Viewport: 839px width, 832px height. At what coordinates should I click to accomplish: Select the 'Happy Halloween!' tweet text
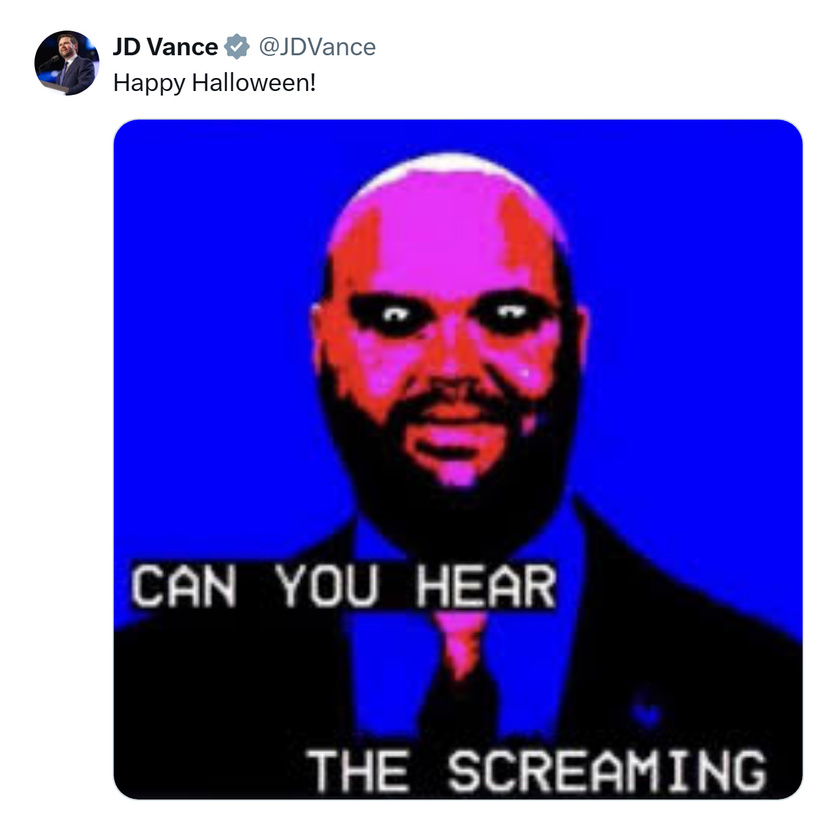[x=215, y=83]
